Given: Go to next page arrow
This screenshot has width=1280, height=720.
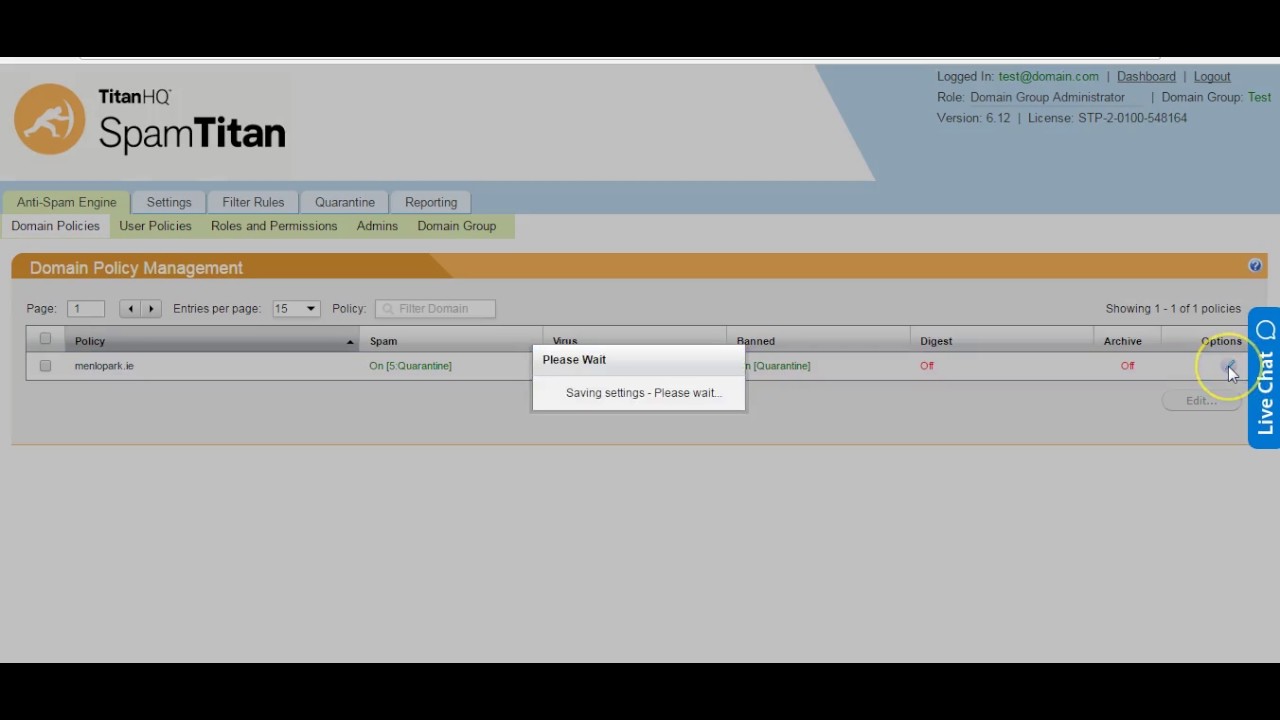Looking at the screenshot, I should (151, 308).
